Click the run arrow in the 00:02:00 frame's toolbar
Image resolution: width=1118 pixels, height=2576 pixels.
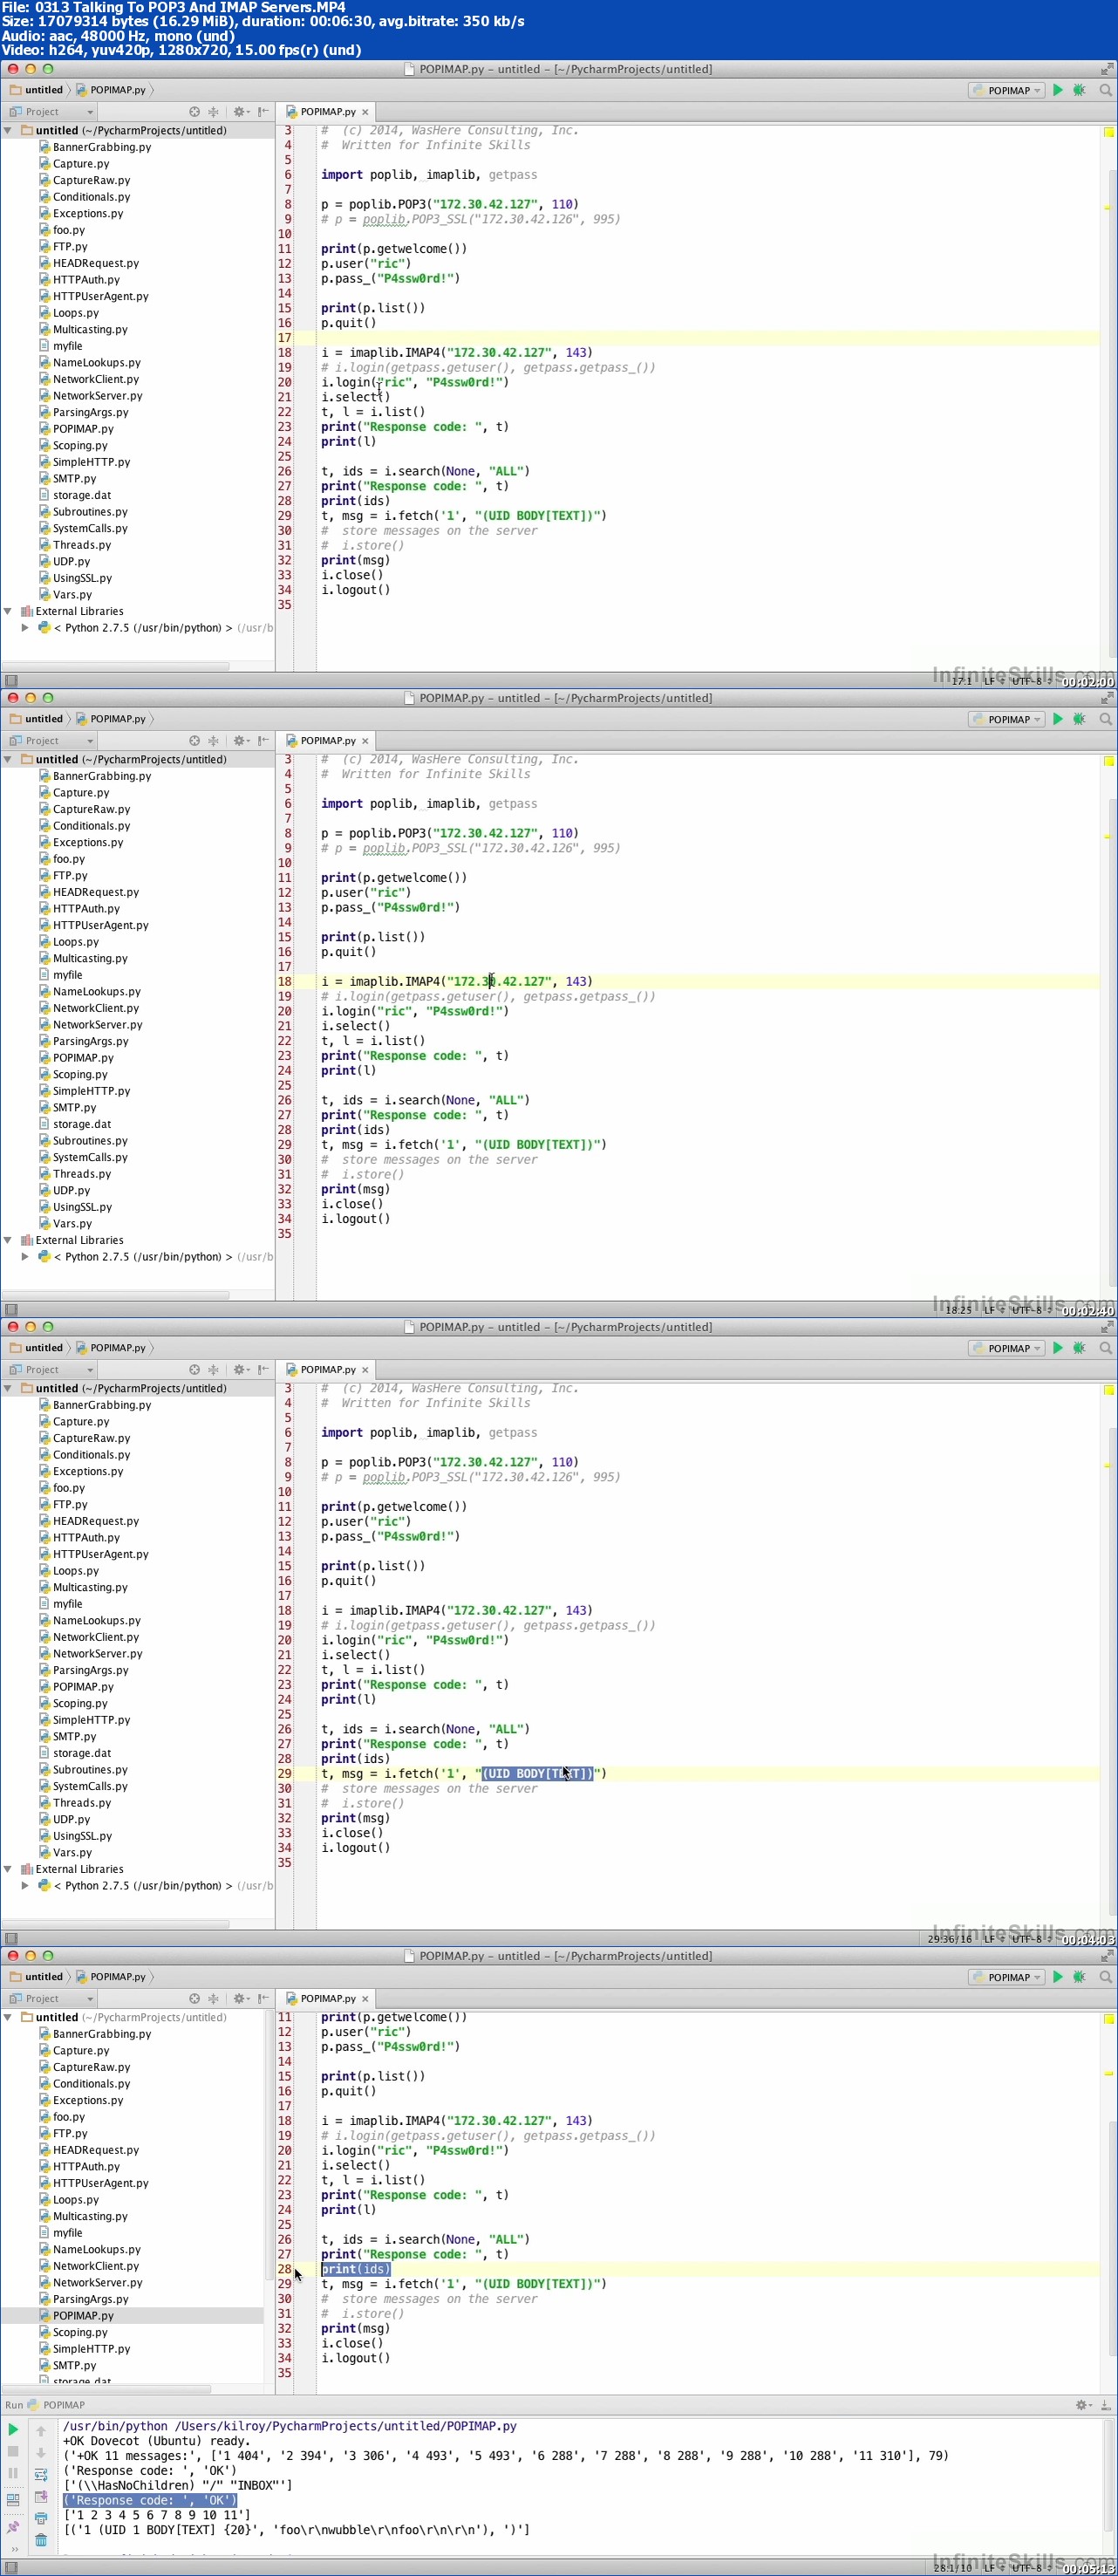coord(1058,90)
